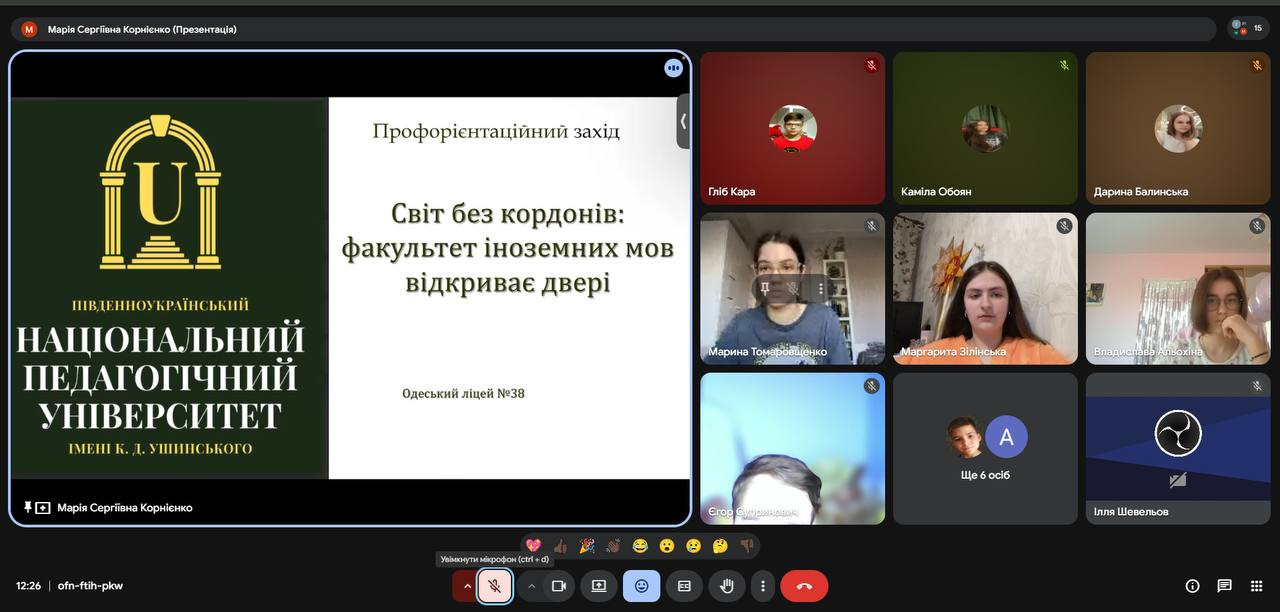Select Каміла Обоян's avatar tile

coord(985,128)
